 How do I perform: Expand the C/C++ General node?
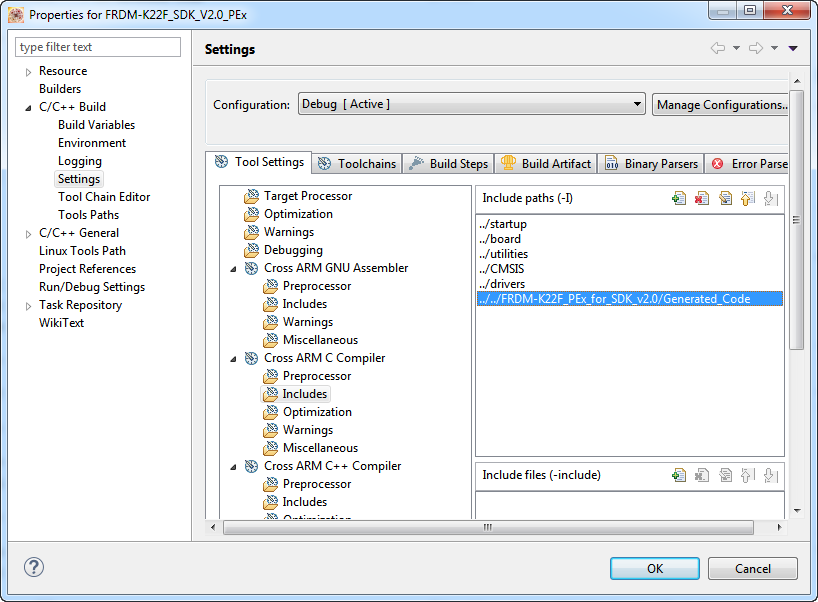coord(28,233)
